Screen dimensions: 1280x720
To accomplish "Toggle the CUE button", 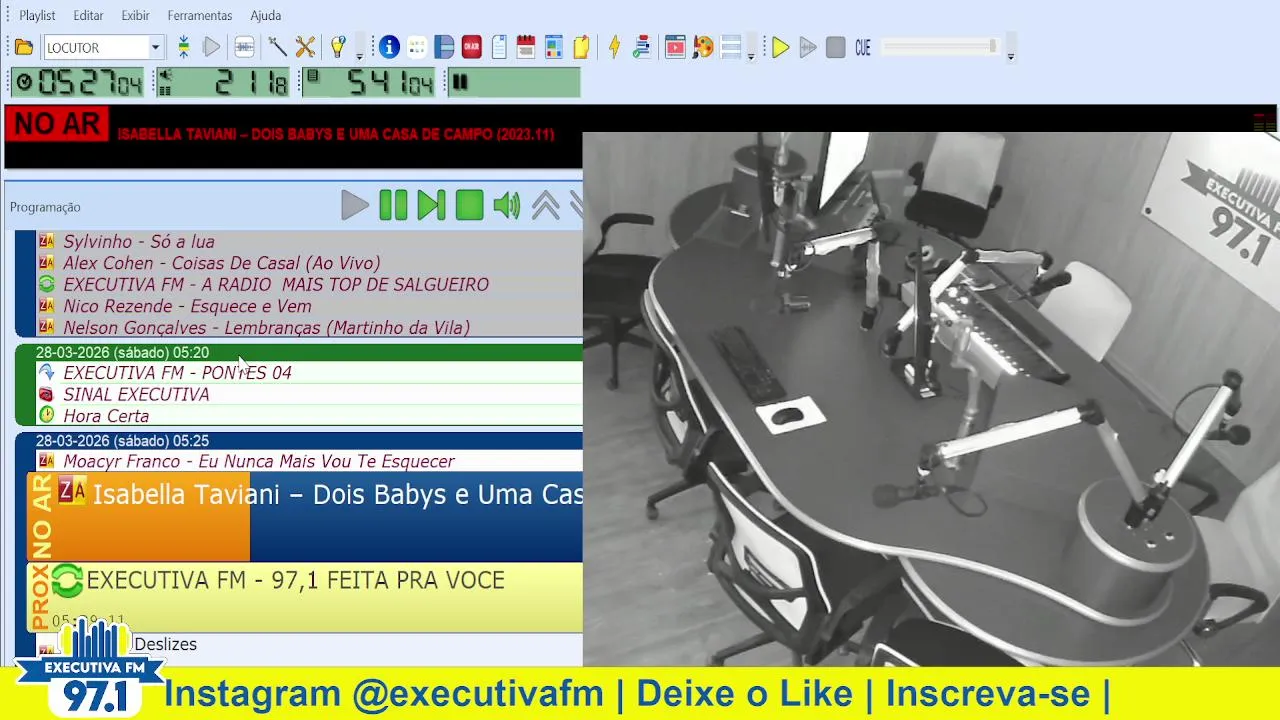I will coord(863,47).
